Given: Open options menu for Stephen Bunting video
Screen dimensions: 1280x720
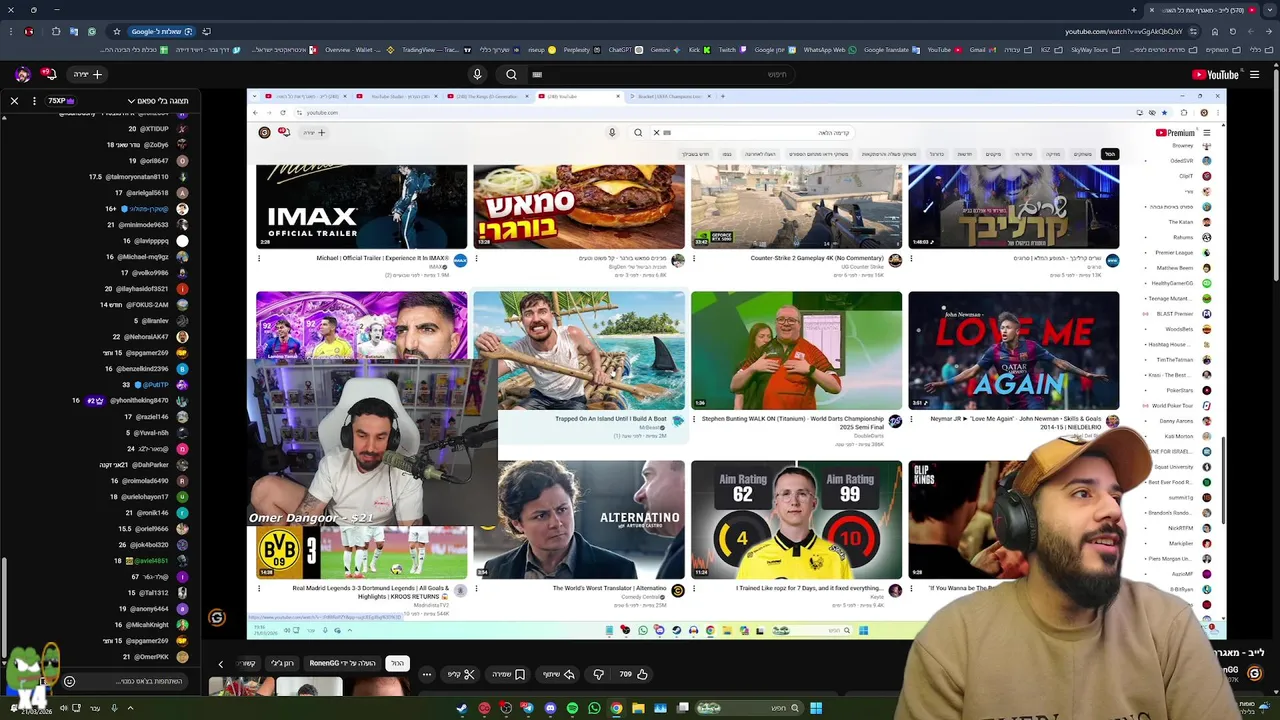Looking at the screenshot, I should click(x=694, y=419).
